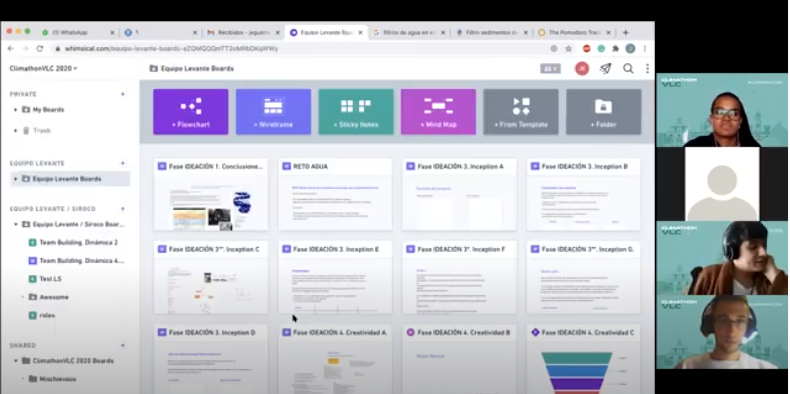Reload the current page
This screenshot has height=394, width=790.
[x=40, y=48]
